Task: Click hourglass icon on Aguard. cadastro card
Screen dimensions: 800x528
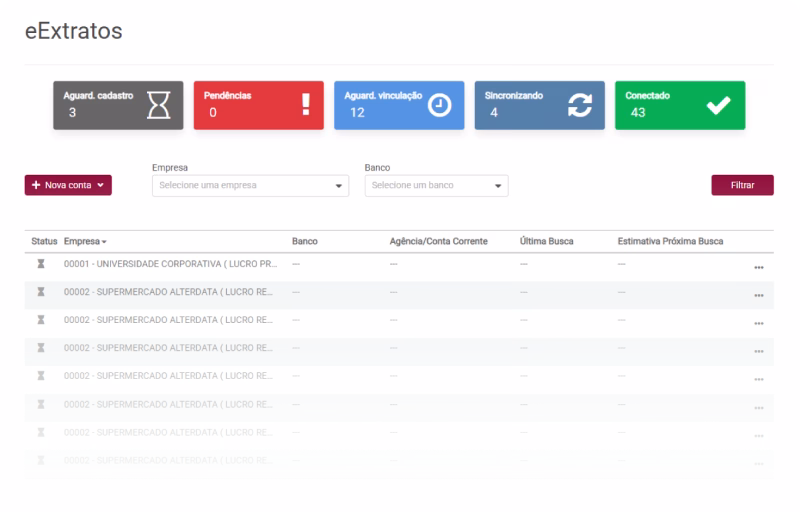Action: click(159, 106)
